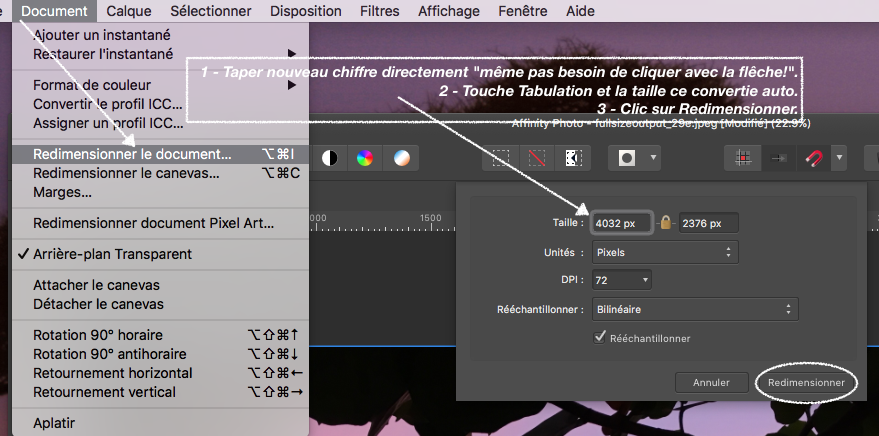Toggle the red Snapping magnet icon
The height and width of the screenshot is (436, 879).
(x=814, y=159)
